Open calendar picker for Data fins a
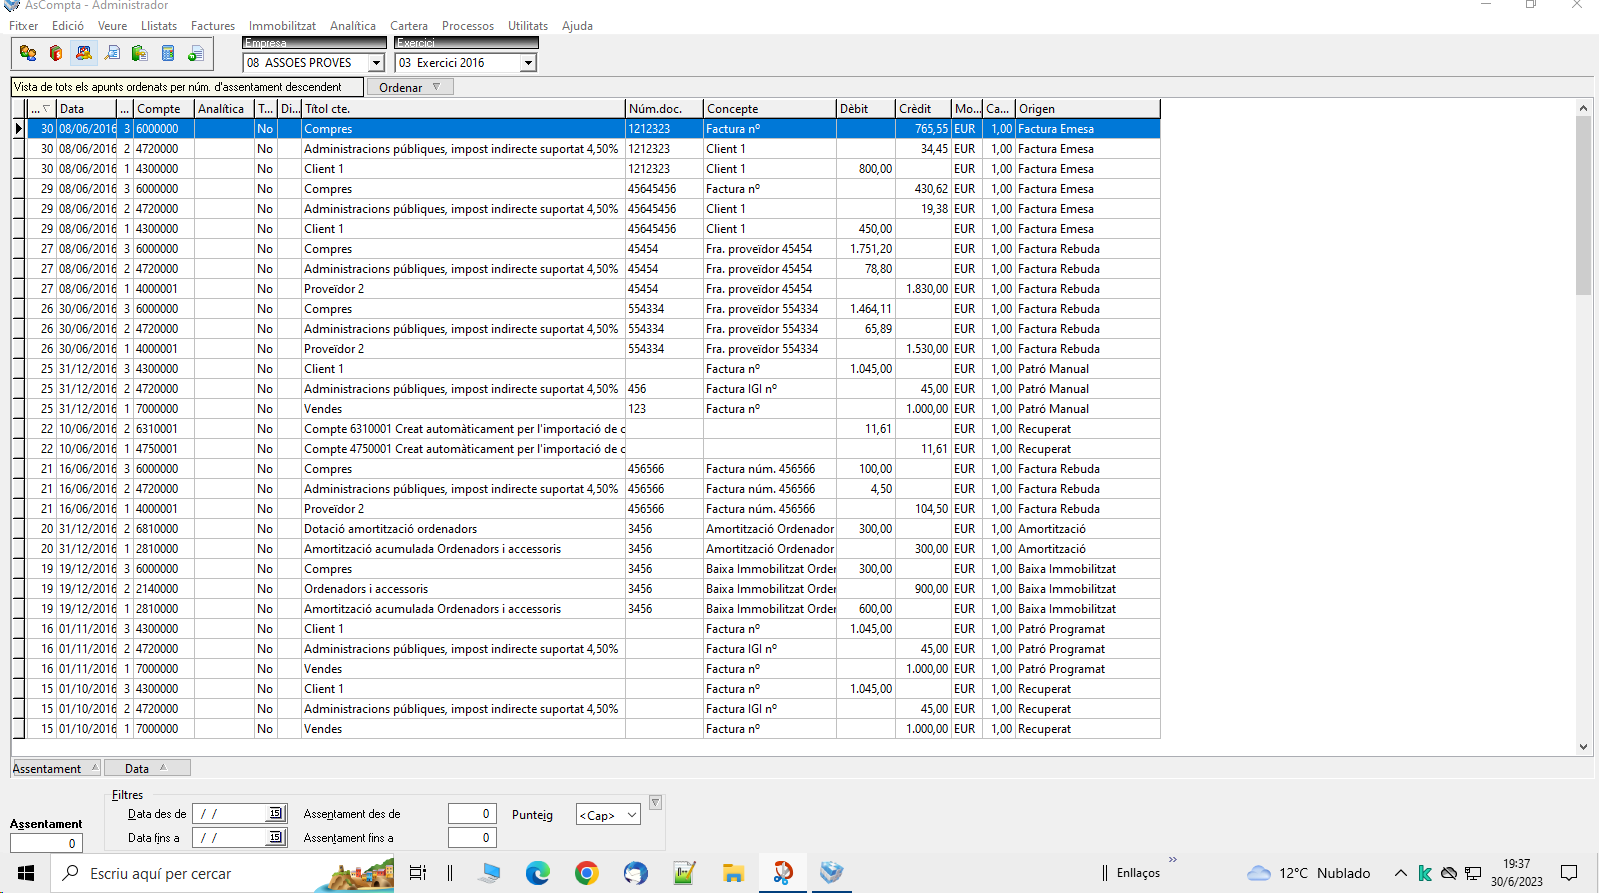 click(x=276, y=837)
